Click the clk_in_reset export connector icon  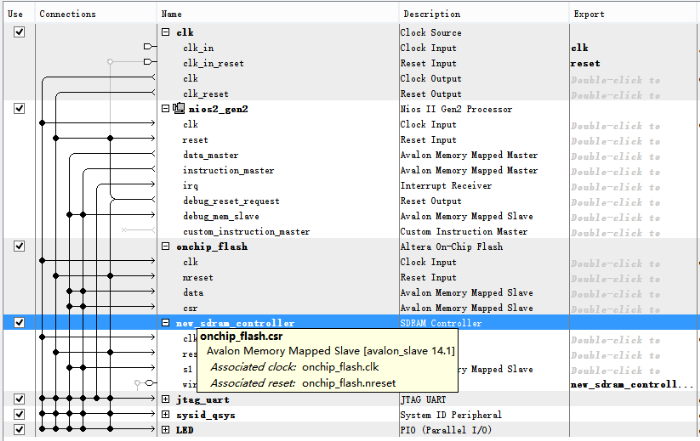coord(150,62)
